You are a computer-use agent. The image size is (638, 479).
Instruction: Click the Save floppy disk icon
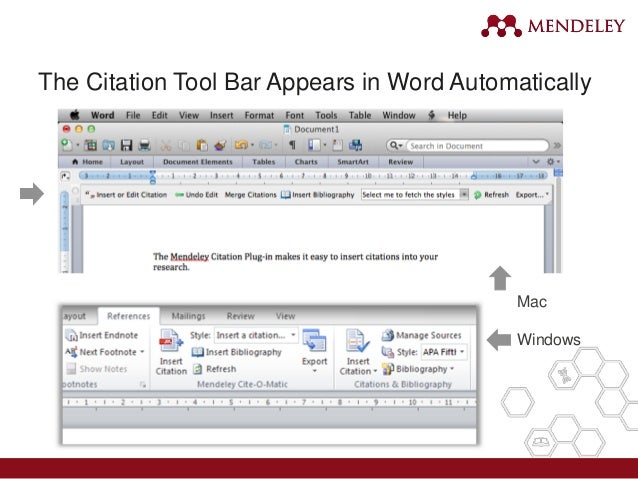(x=127, y=145)
